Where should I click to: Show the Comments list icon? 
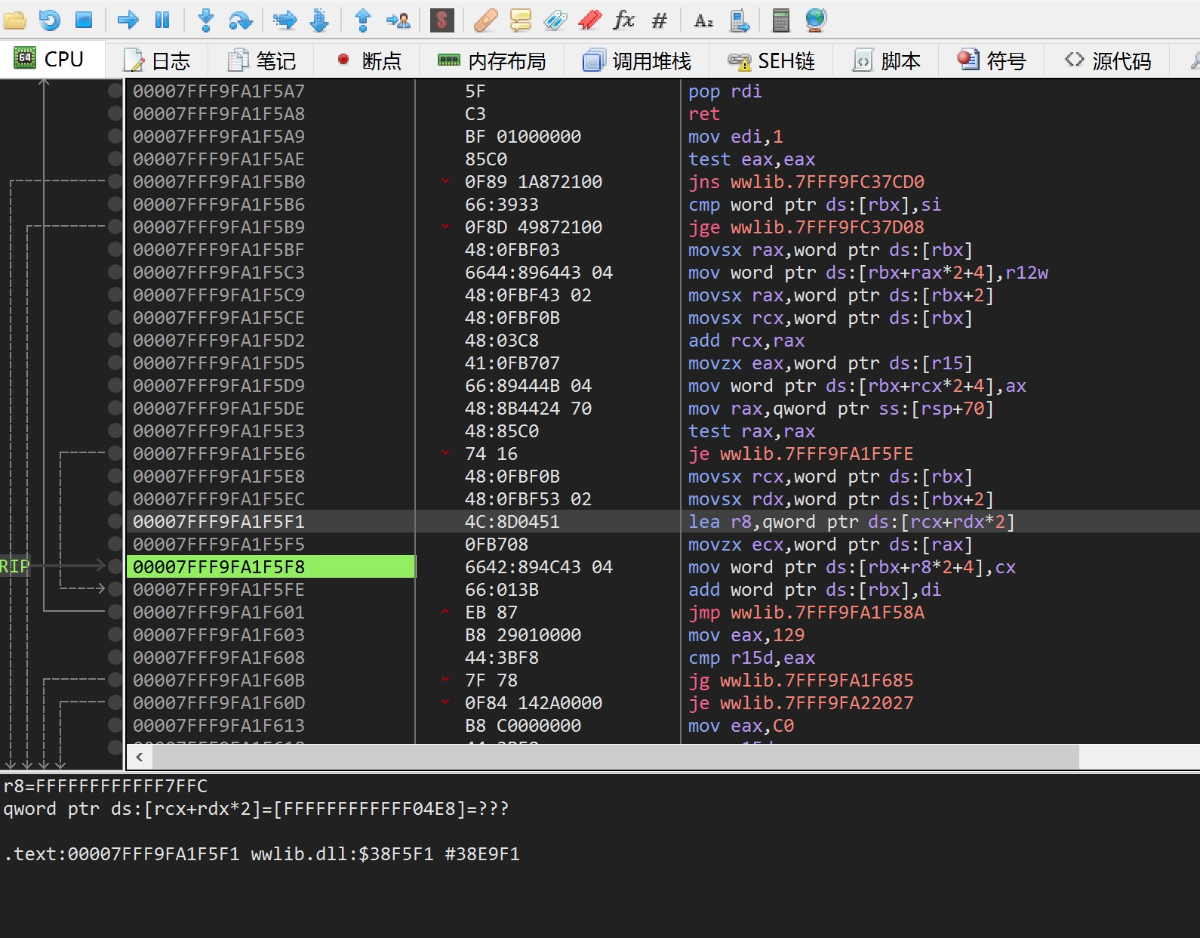[520, 19]
